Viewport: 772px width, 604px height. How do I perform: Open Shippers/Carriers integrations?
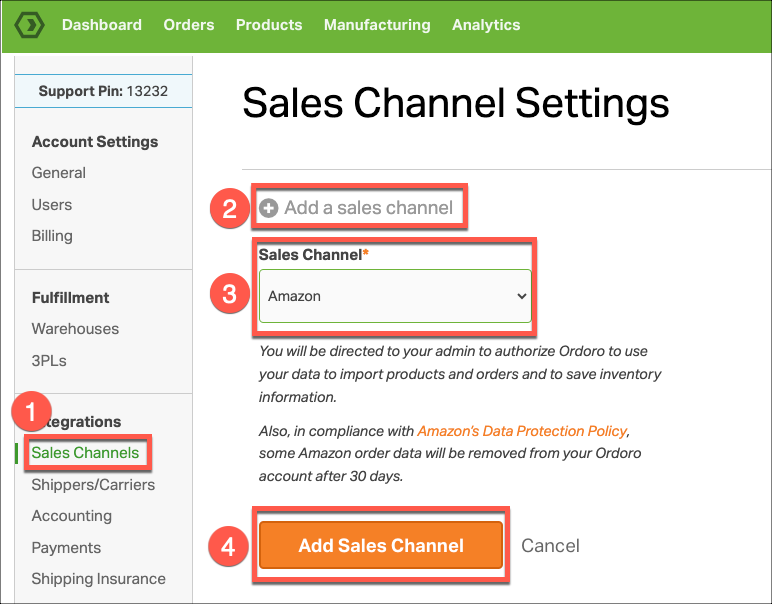[x=93, y=485]
